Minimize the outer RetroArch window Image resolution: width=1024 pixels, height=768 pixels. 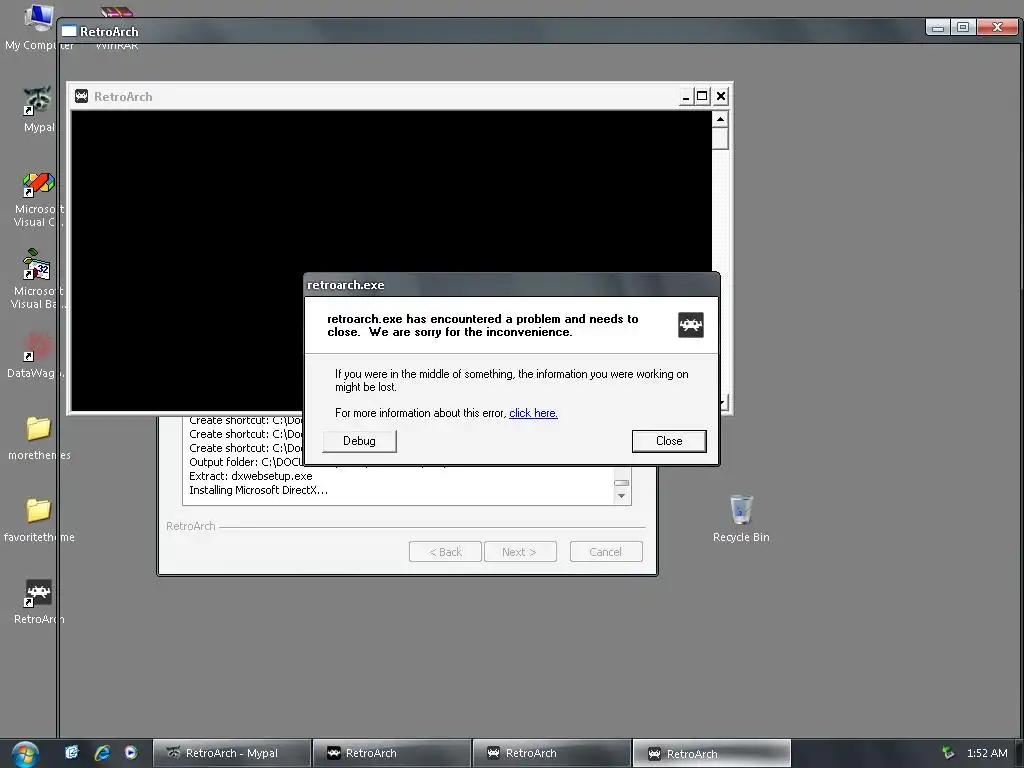938,27
